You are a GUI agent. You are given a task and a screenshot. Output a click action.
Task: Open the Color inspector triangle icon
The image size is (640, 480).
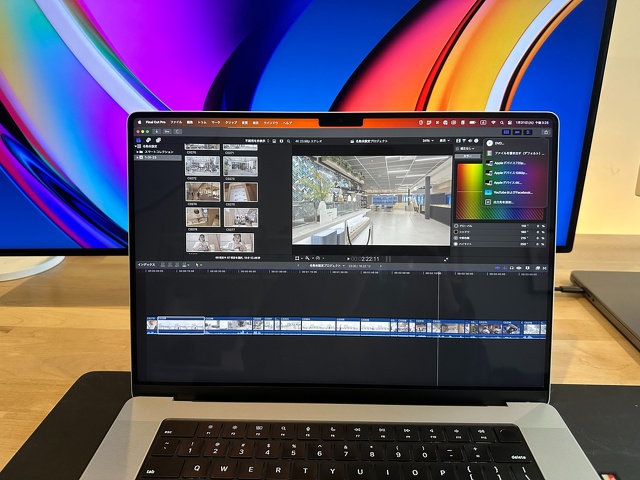[x=464, y=140]
